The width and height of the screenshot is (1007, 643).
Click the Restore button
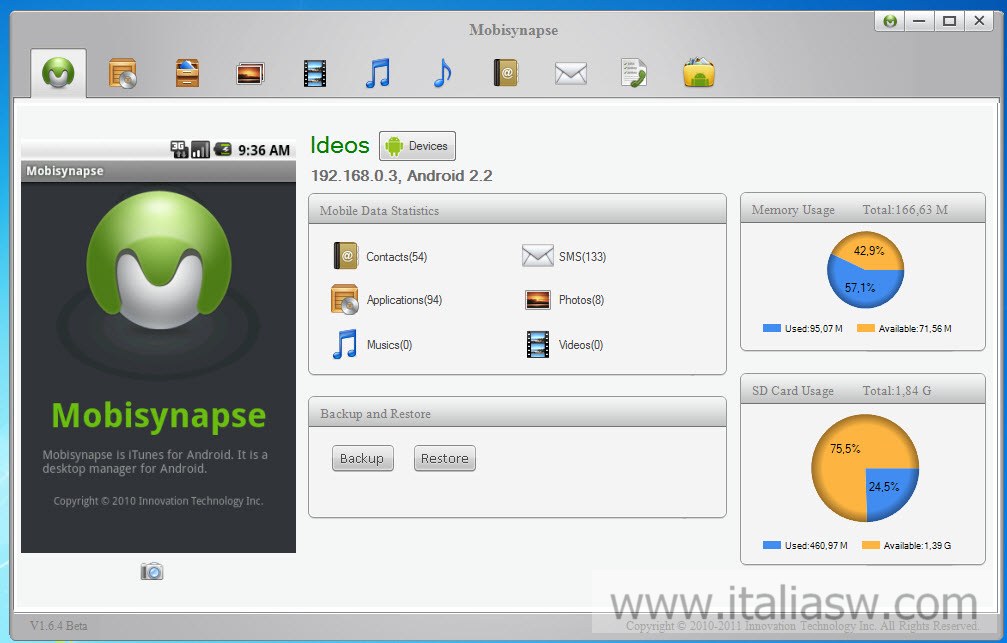coord(444,458)
